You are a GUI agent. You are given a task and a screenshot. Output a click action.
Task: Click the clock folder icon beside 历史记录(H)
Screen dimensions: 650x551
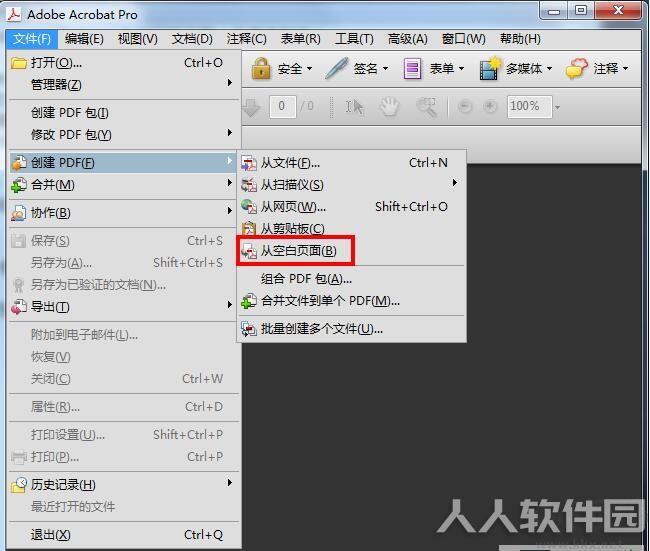[19, 485]
